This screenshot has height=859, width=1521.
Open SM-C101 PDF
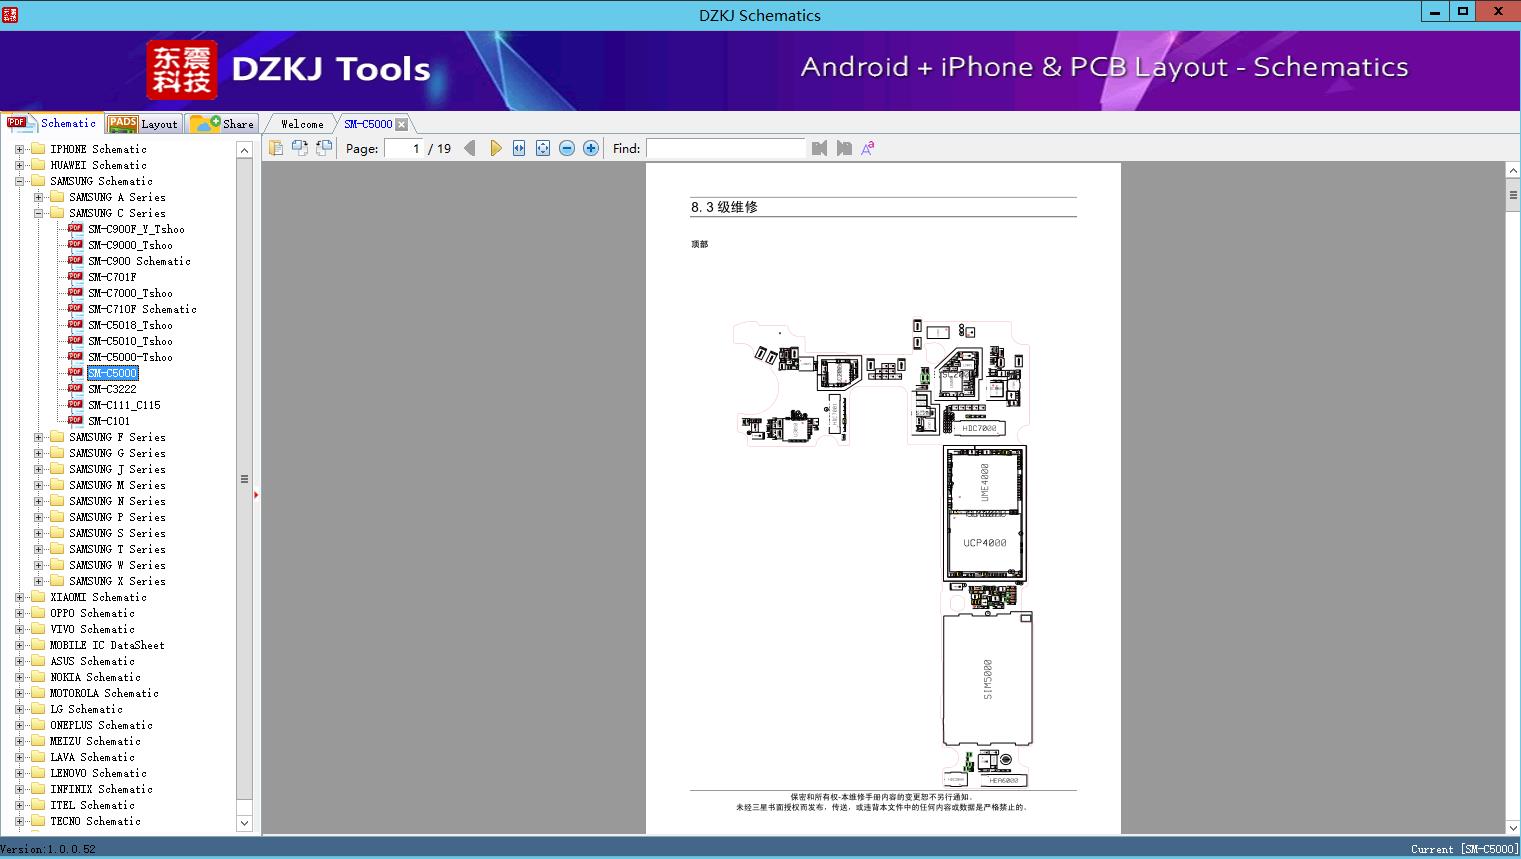(109, 421)
